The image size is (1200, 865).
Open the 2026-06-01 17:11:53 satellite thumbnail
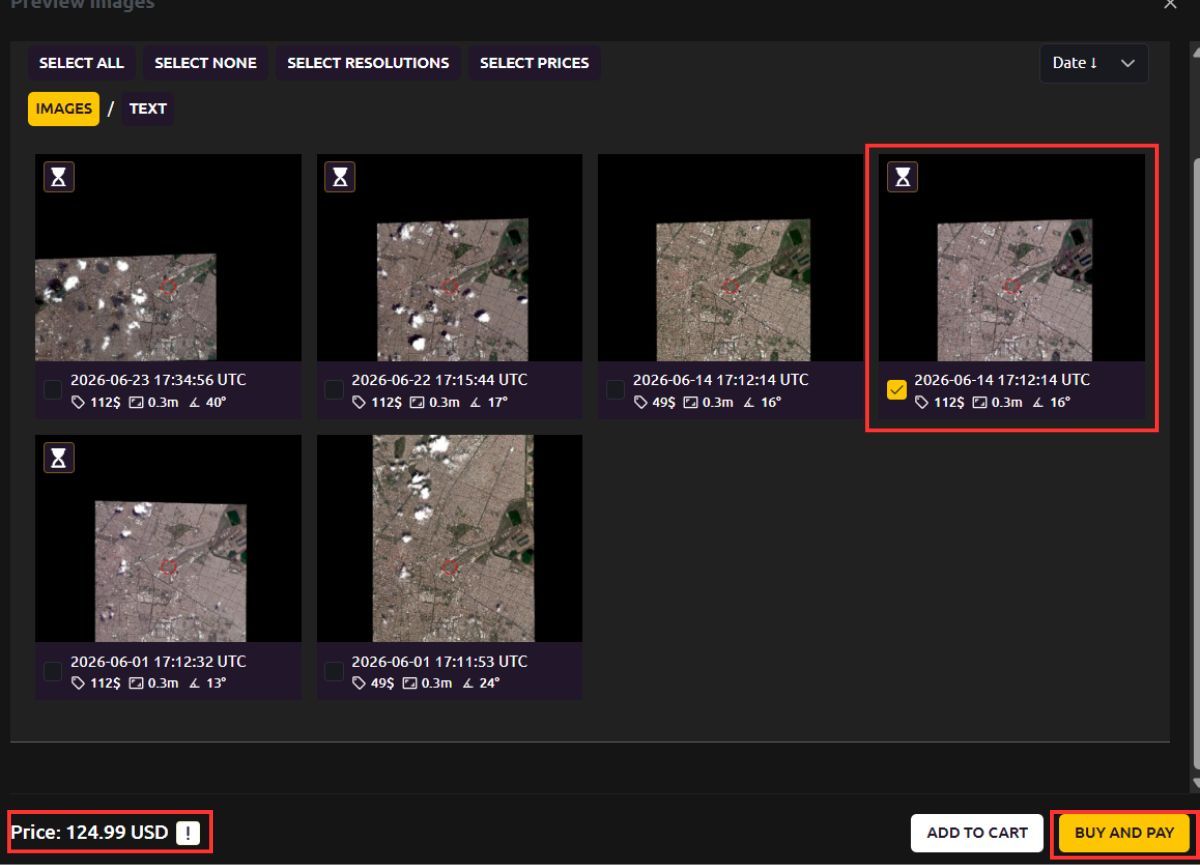coord(449,538)
